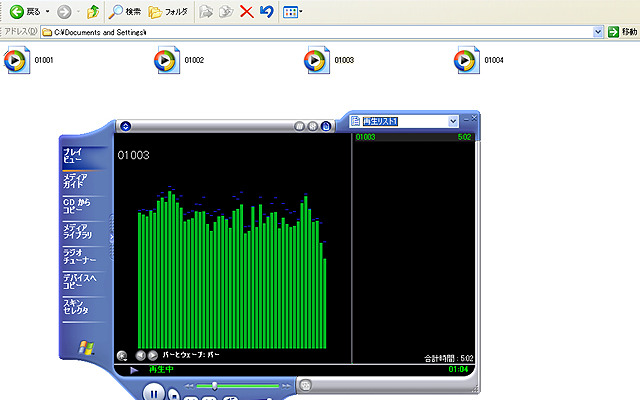Switch to the next visualization
Image resolution: width=640 pixels, height=400 pixels.
coord(153,356)
